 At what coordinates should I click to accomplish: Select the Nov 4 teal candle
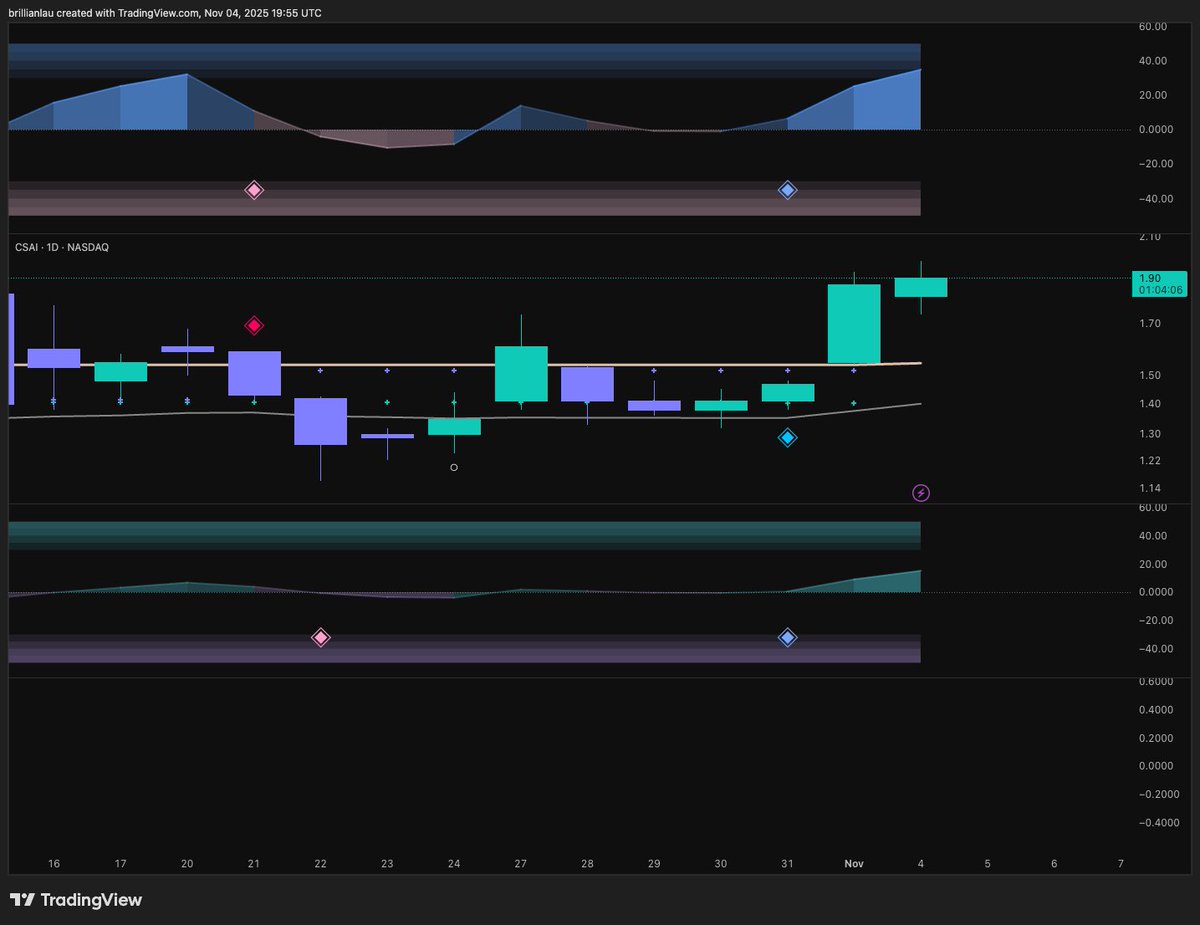[x=921, y=287]
